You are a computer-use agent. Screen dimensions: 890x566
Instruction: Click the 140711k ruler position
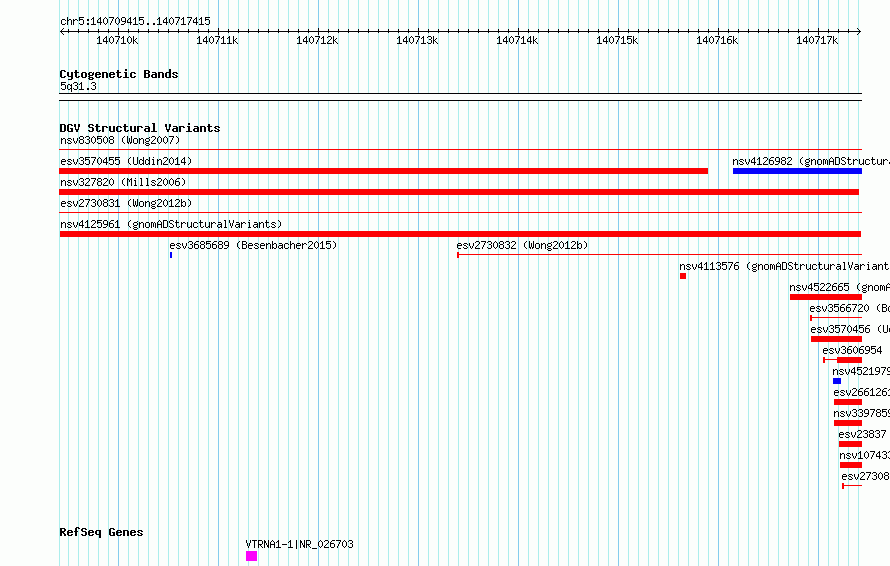[217, 40]
